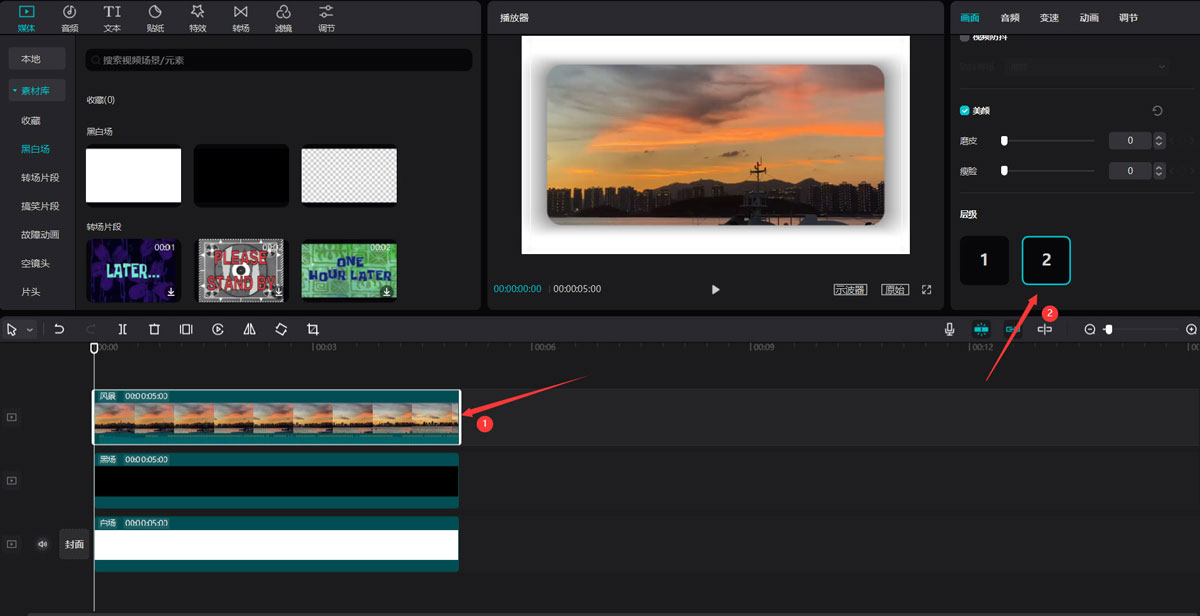The image size is (1200, 616).
Task: Open the 特效 effects tab at top
Action: tap(198, 18)
